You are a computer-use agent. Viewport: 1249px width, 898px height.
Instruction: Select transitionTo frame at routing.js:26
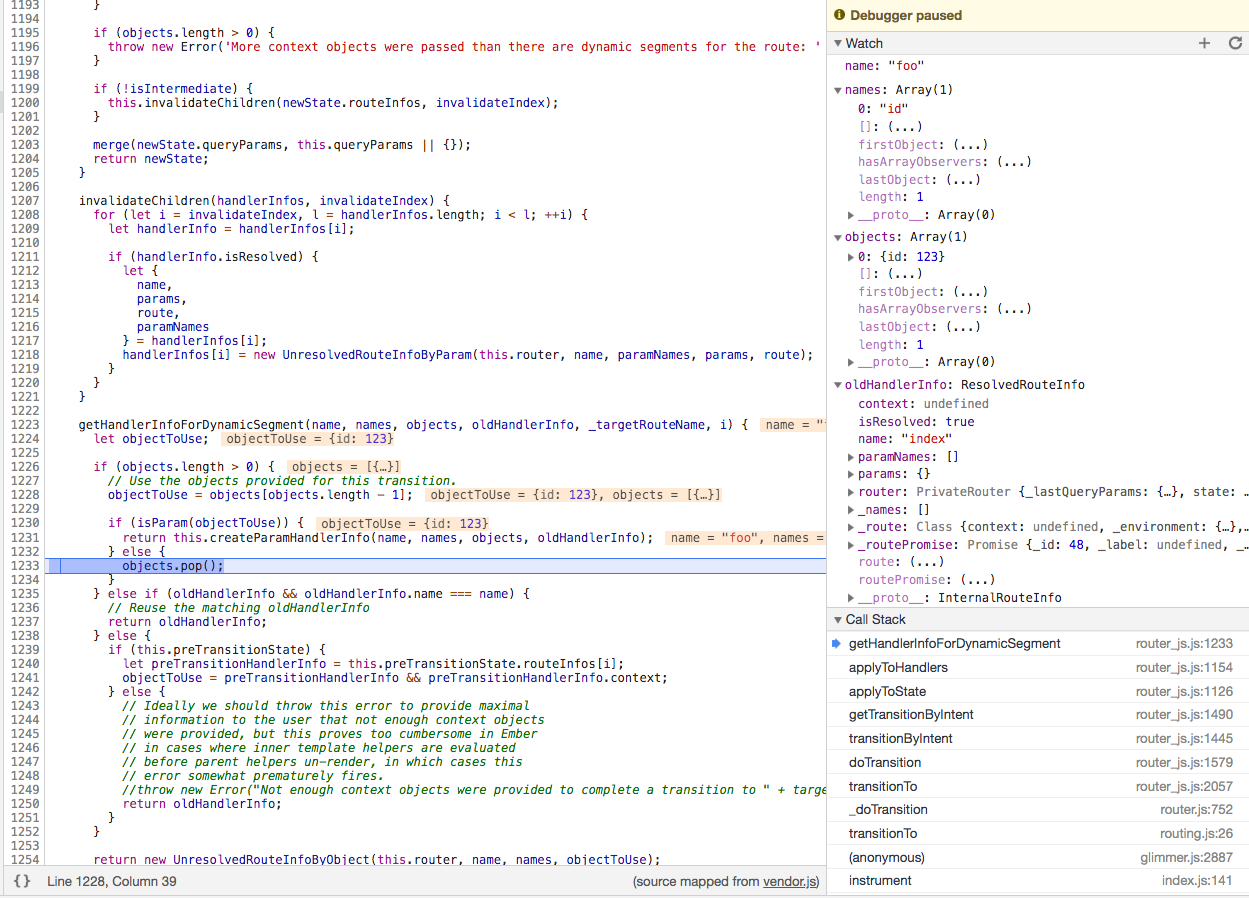[1037, 833]
